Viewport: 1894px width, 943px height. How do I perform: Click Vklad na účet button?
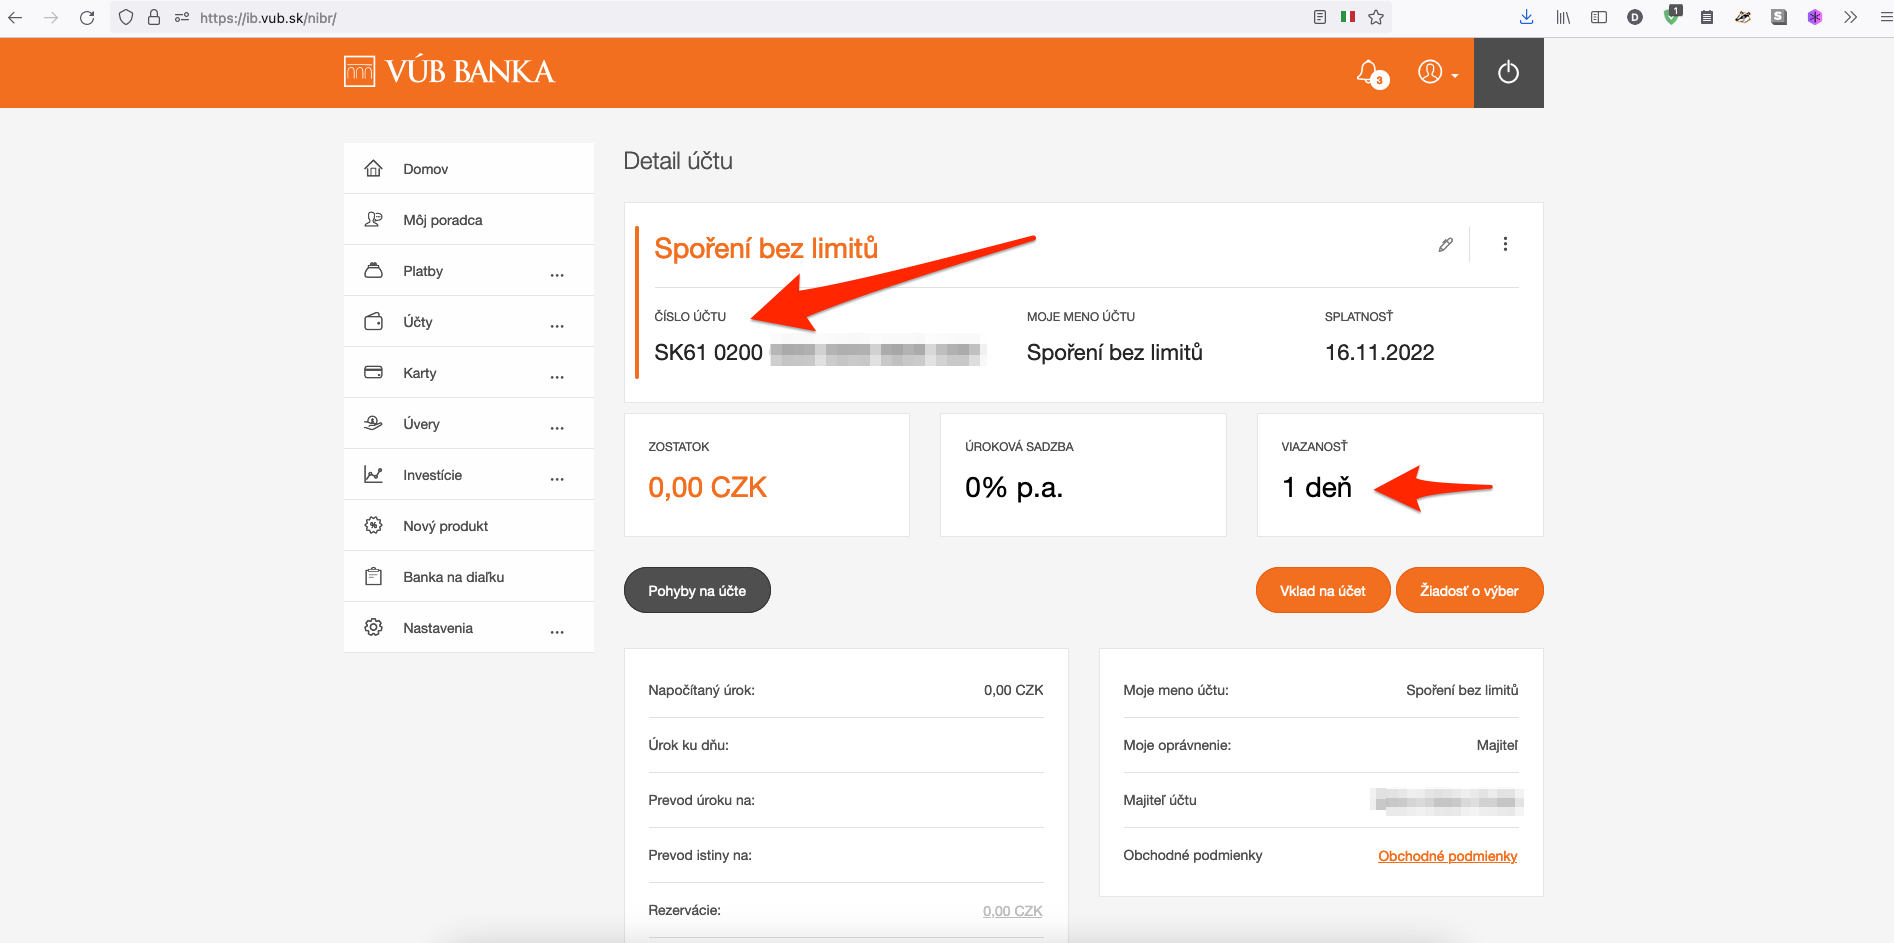[x=1322, y=590]
